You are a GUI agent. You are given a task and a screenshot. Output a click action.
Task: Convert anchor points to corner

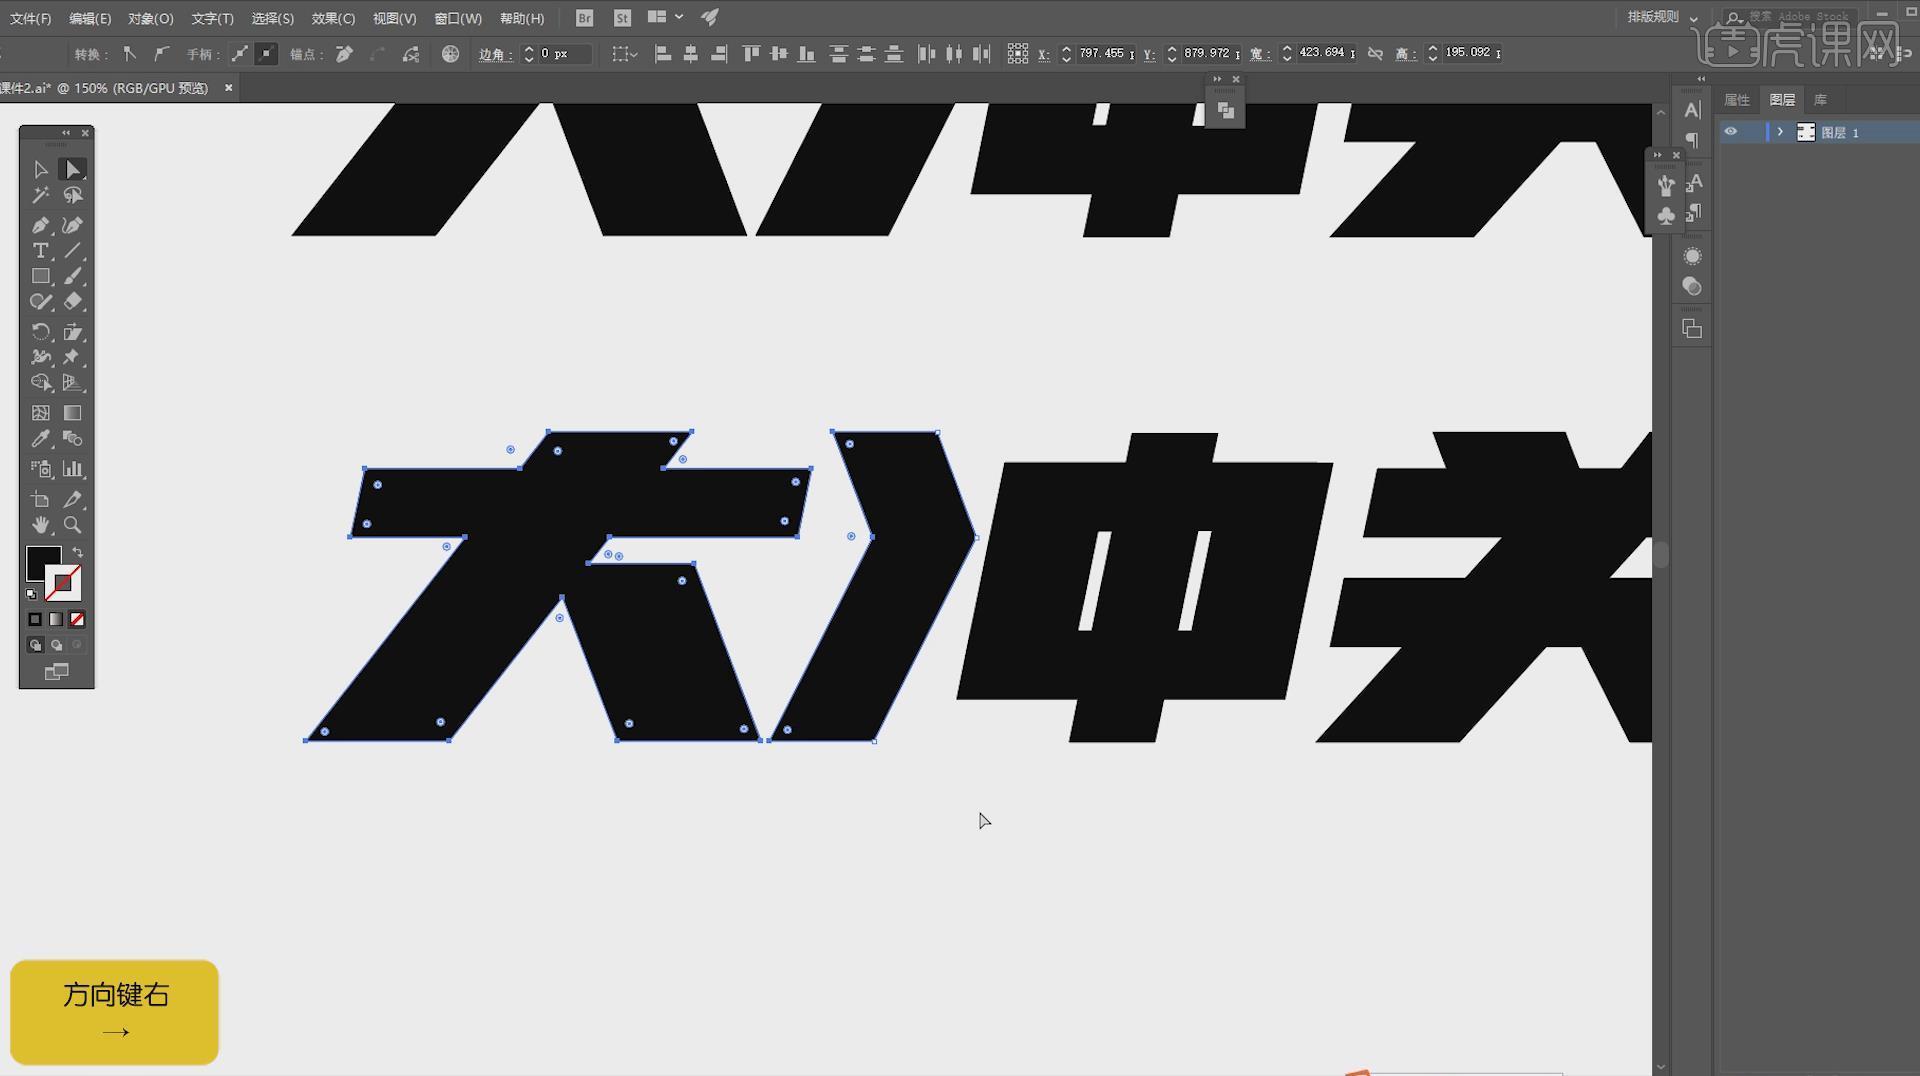pos(129,54)
